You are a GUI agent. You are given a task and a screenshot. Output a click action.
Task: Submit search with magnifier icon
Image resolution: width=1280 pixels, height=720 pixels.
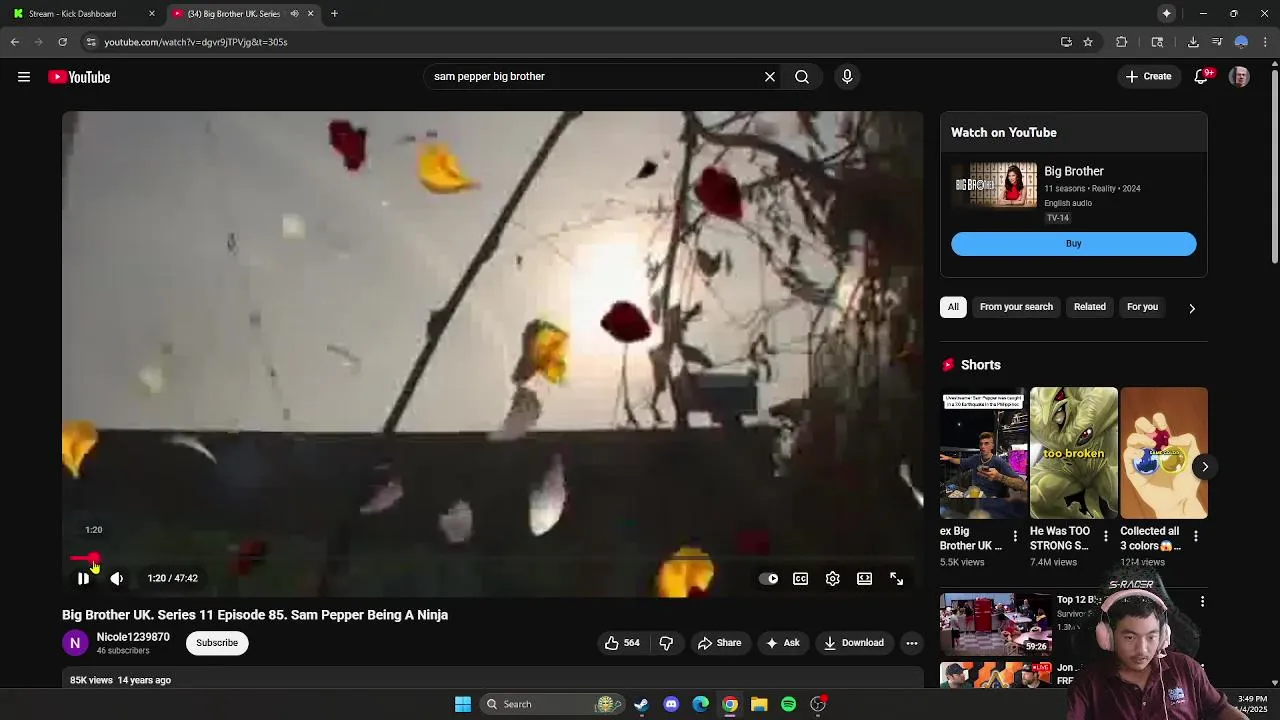tap(802, 77)
